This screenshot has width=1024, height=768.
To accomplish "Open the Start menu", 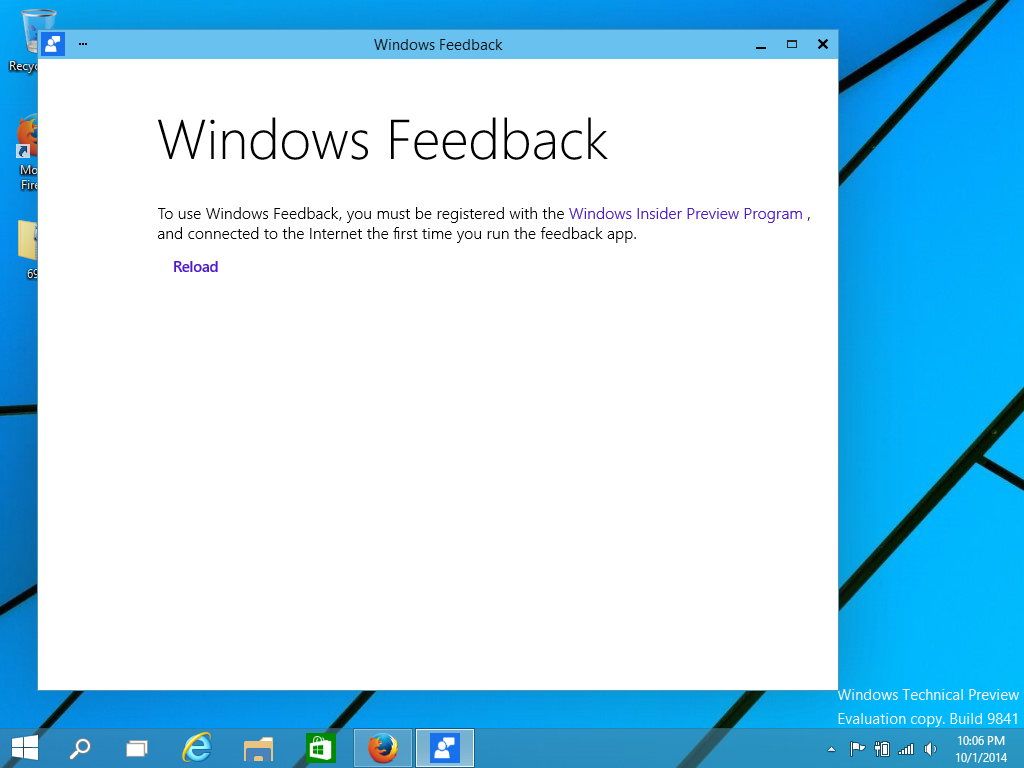I will tap(25, 748).
